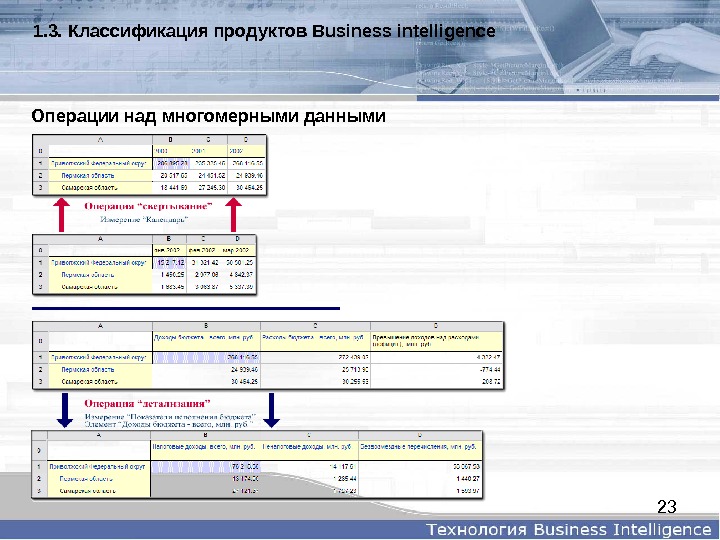Click the "янв 2002" column heading

(x=169, y=250)
